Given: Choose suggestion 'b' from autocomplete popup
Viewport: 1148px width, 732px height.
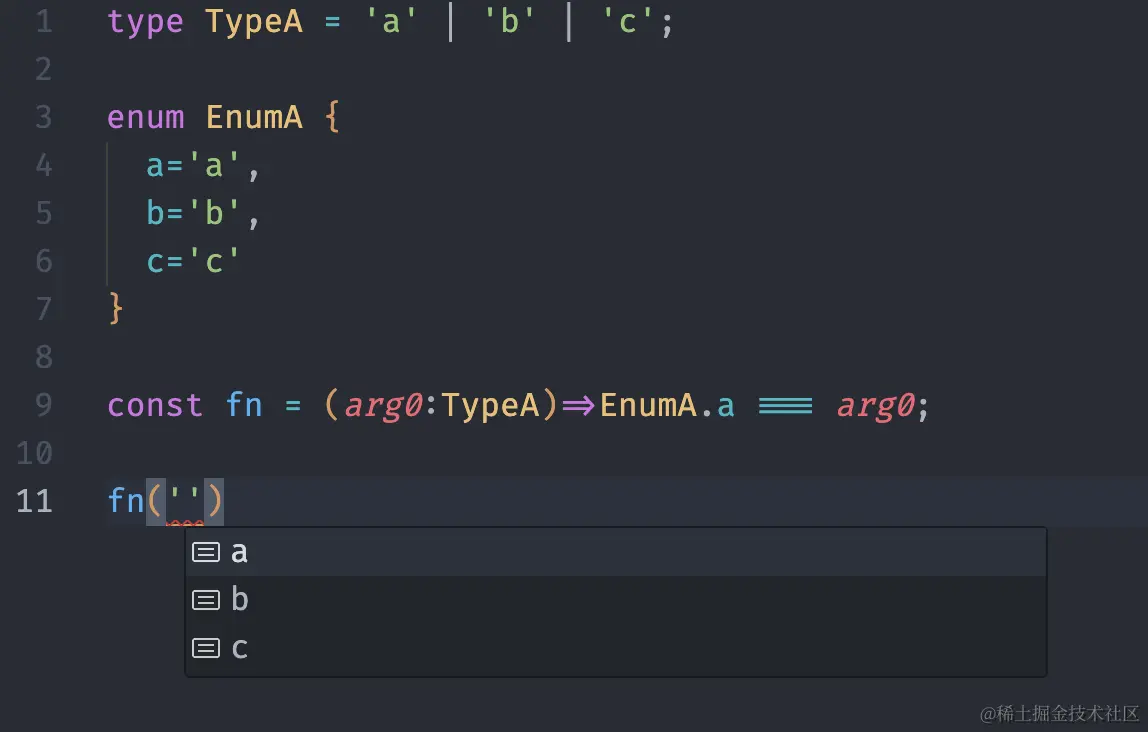Looking at the screenshot, I should tap(616, 600).
